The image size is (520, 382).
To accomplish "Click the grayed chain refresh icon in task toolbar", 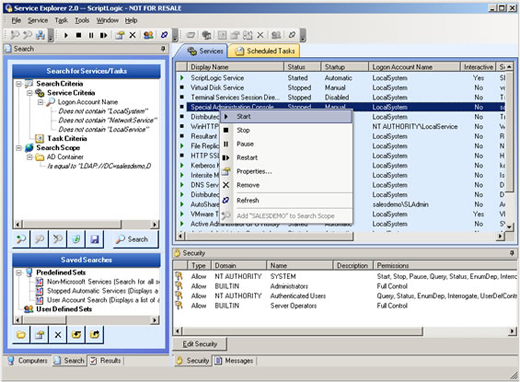I will [292, 35].
